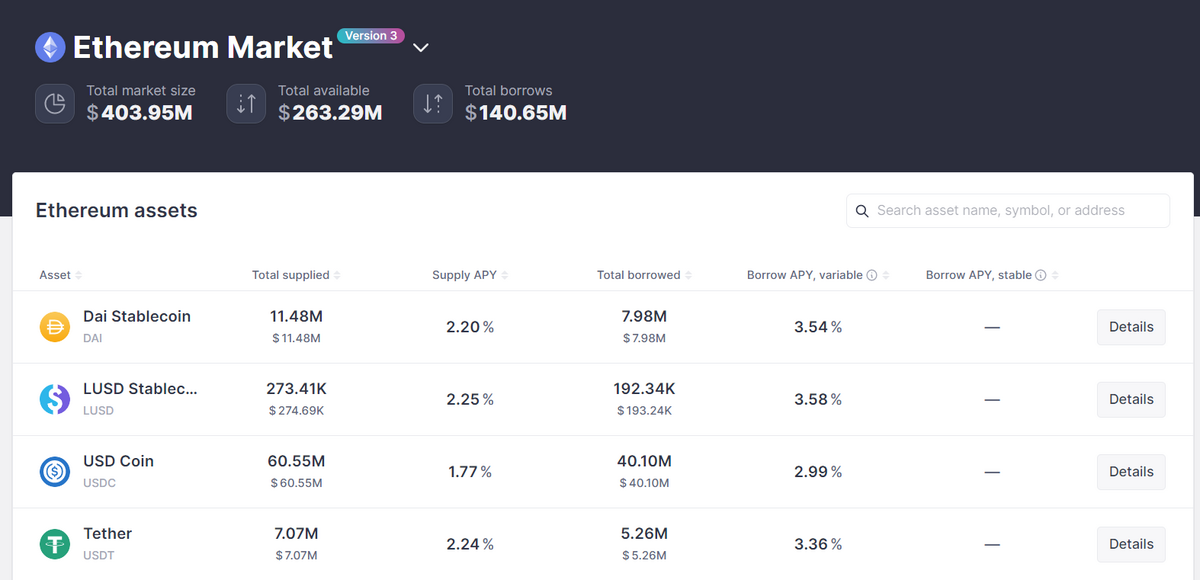Sort table by Supply APY column
1200x580 pixels.
tap(470, 275)
